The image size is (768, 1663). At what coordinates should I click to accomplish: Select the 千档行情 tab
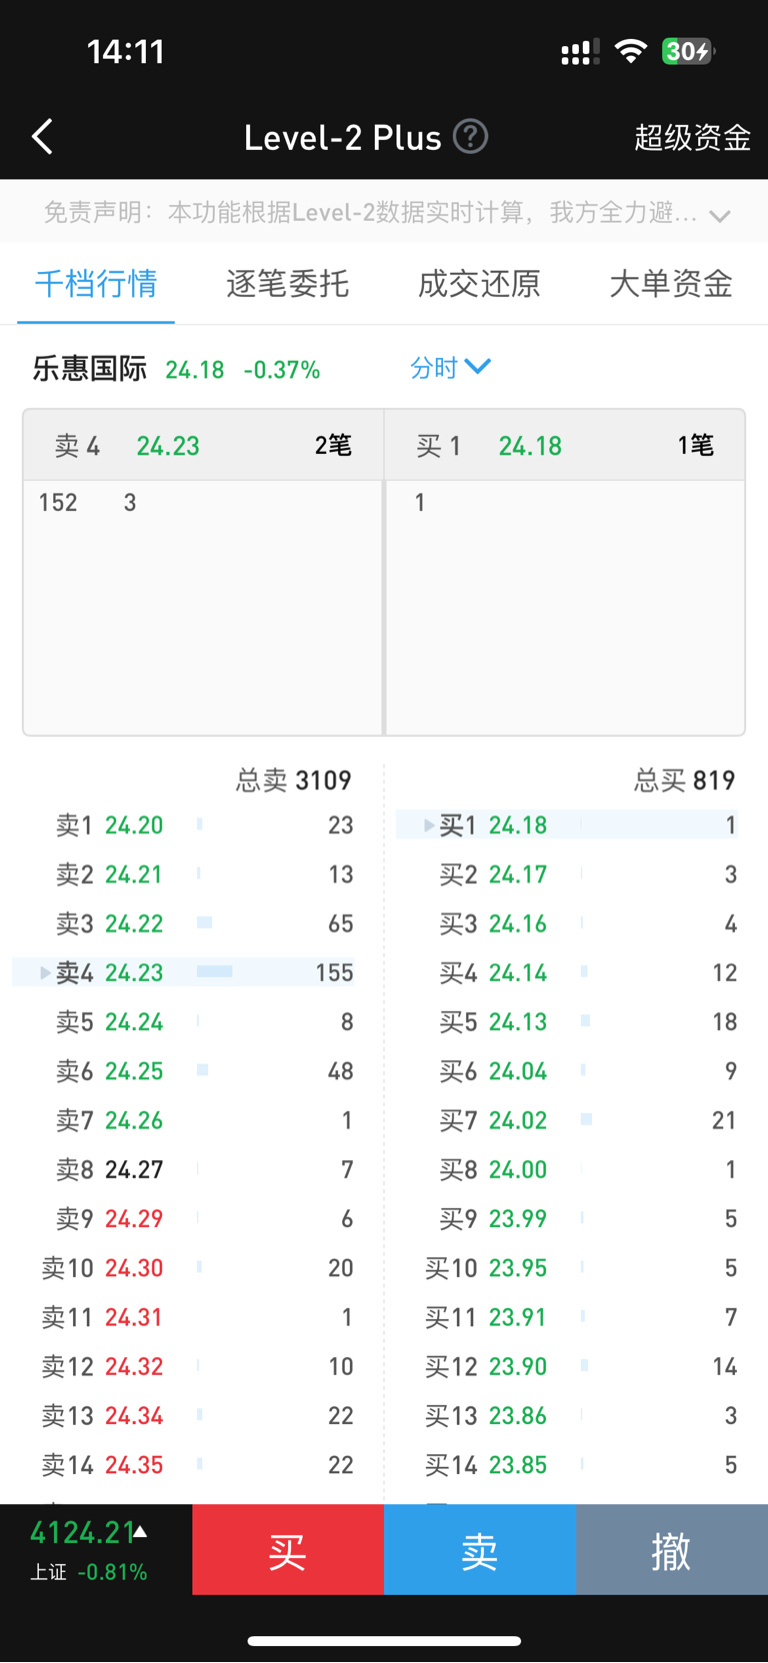pyautogui.click(x=96, y=284)
